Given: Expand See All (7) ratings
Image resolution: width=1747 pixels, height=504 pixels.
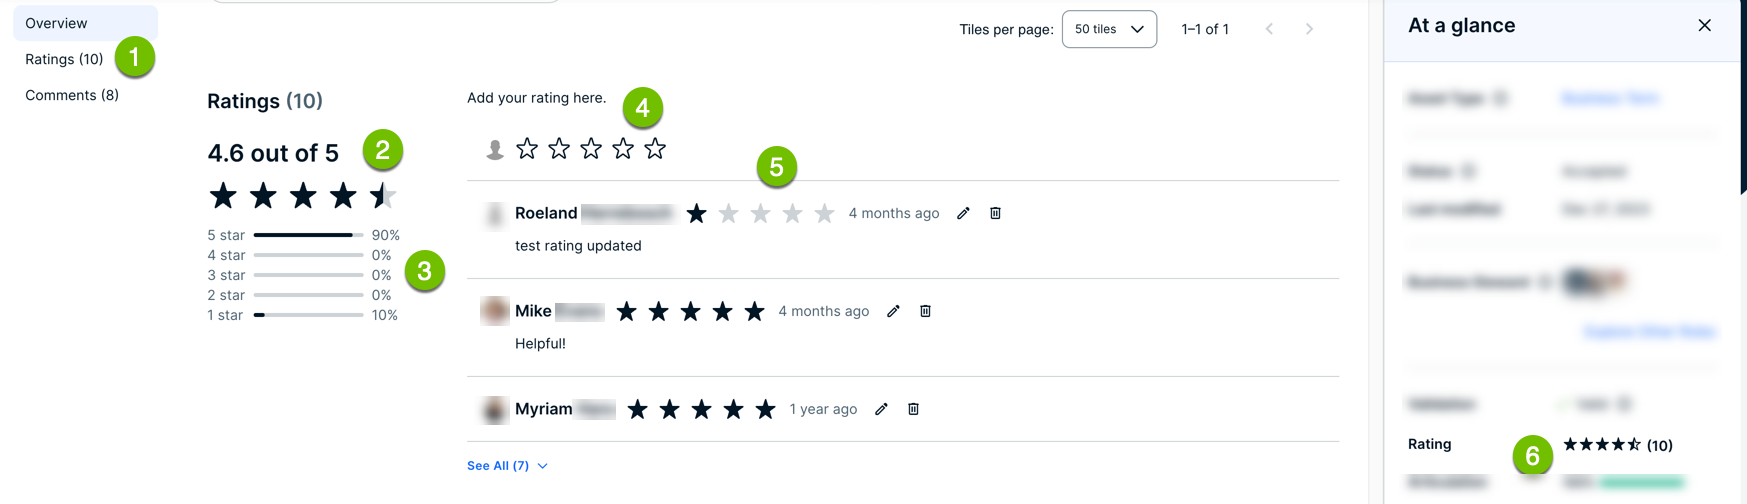Looking at the screenshot, I should click(507, 466).
